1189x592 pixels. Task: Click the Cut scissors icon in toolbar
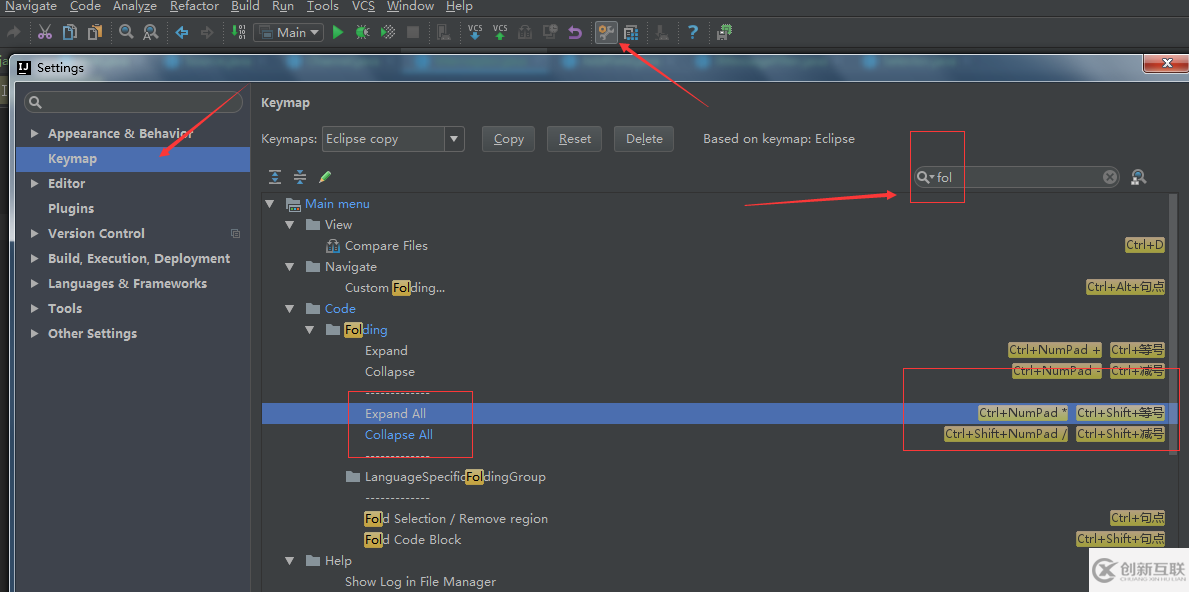(x=45, y=32)
